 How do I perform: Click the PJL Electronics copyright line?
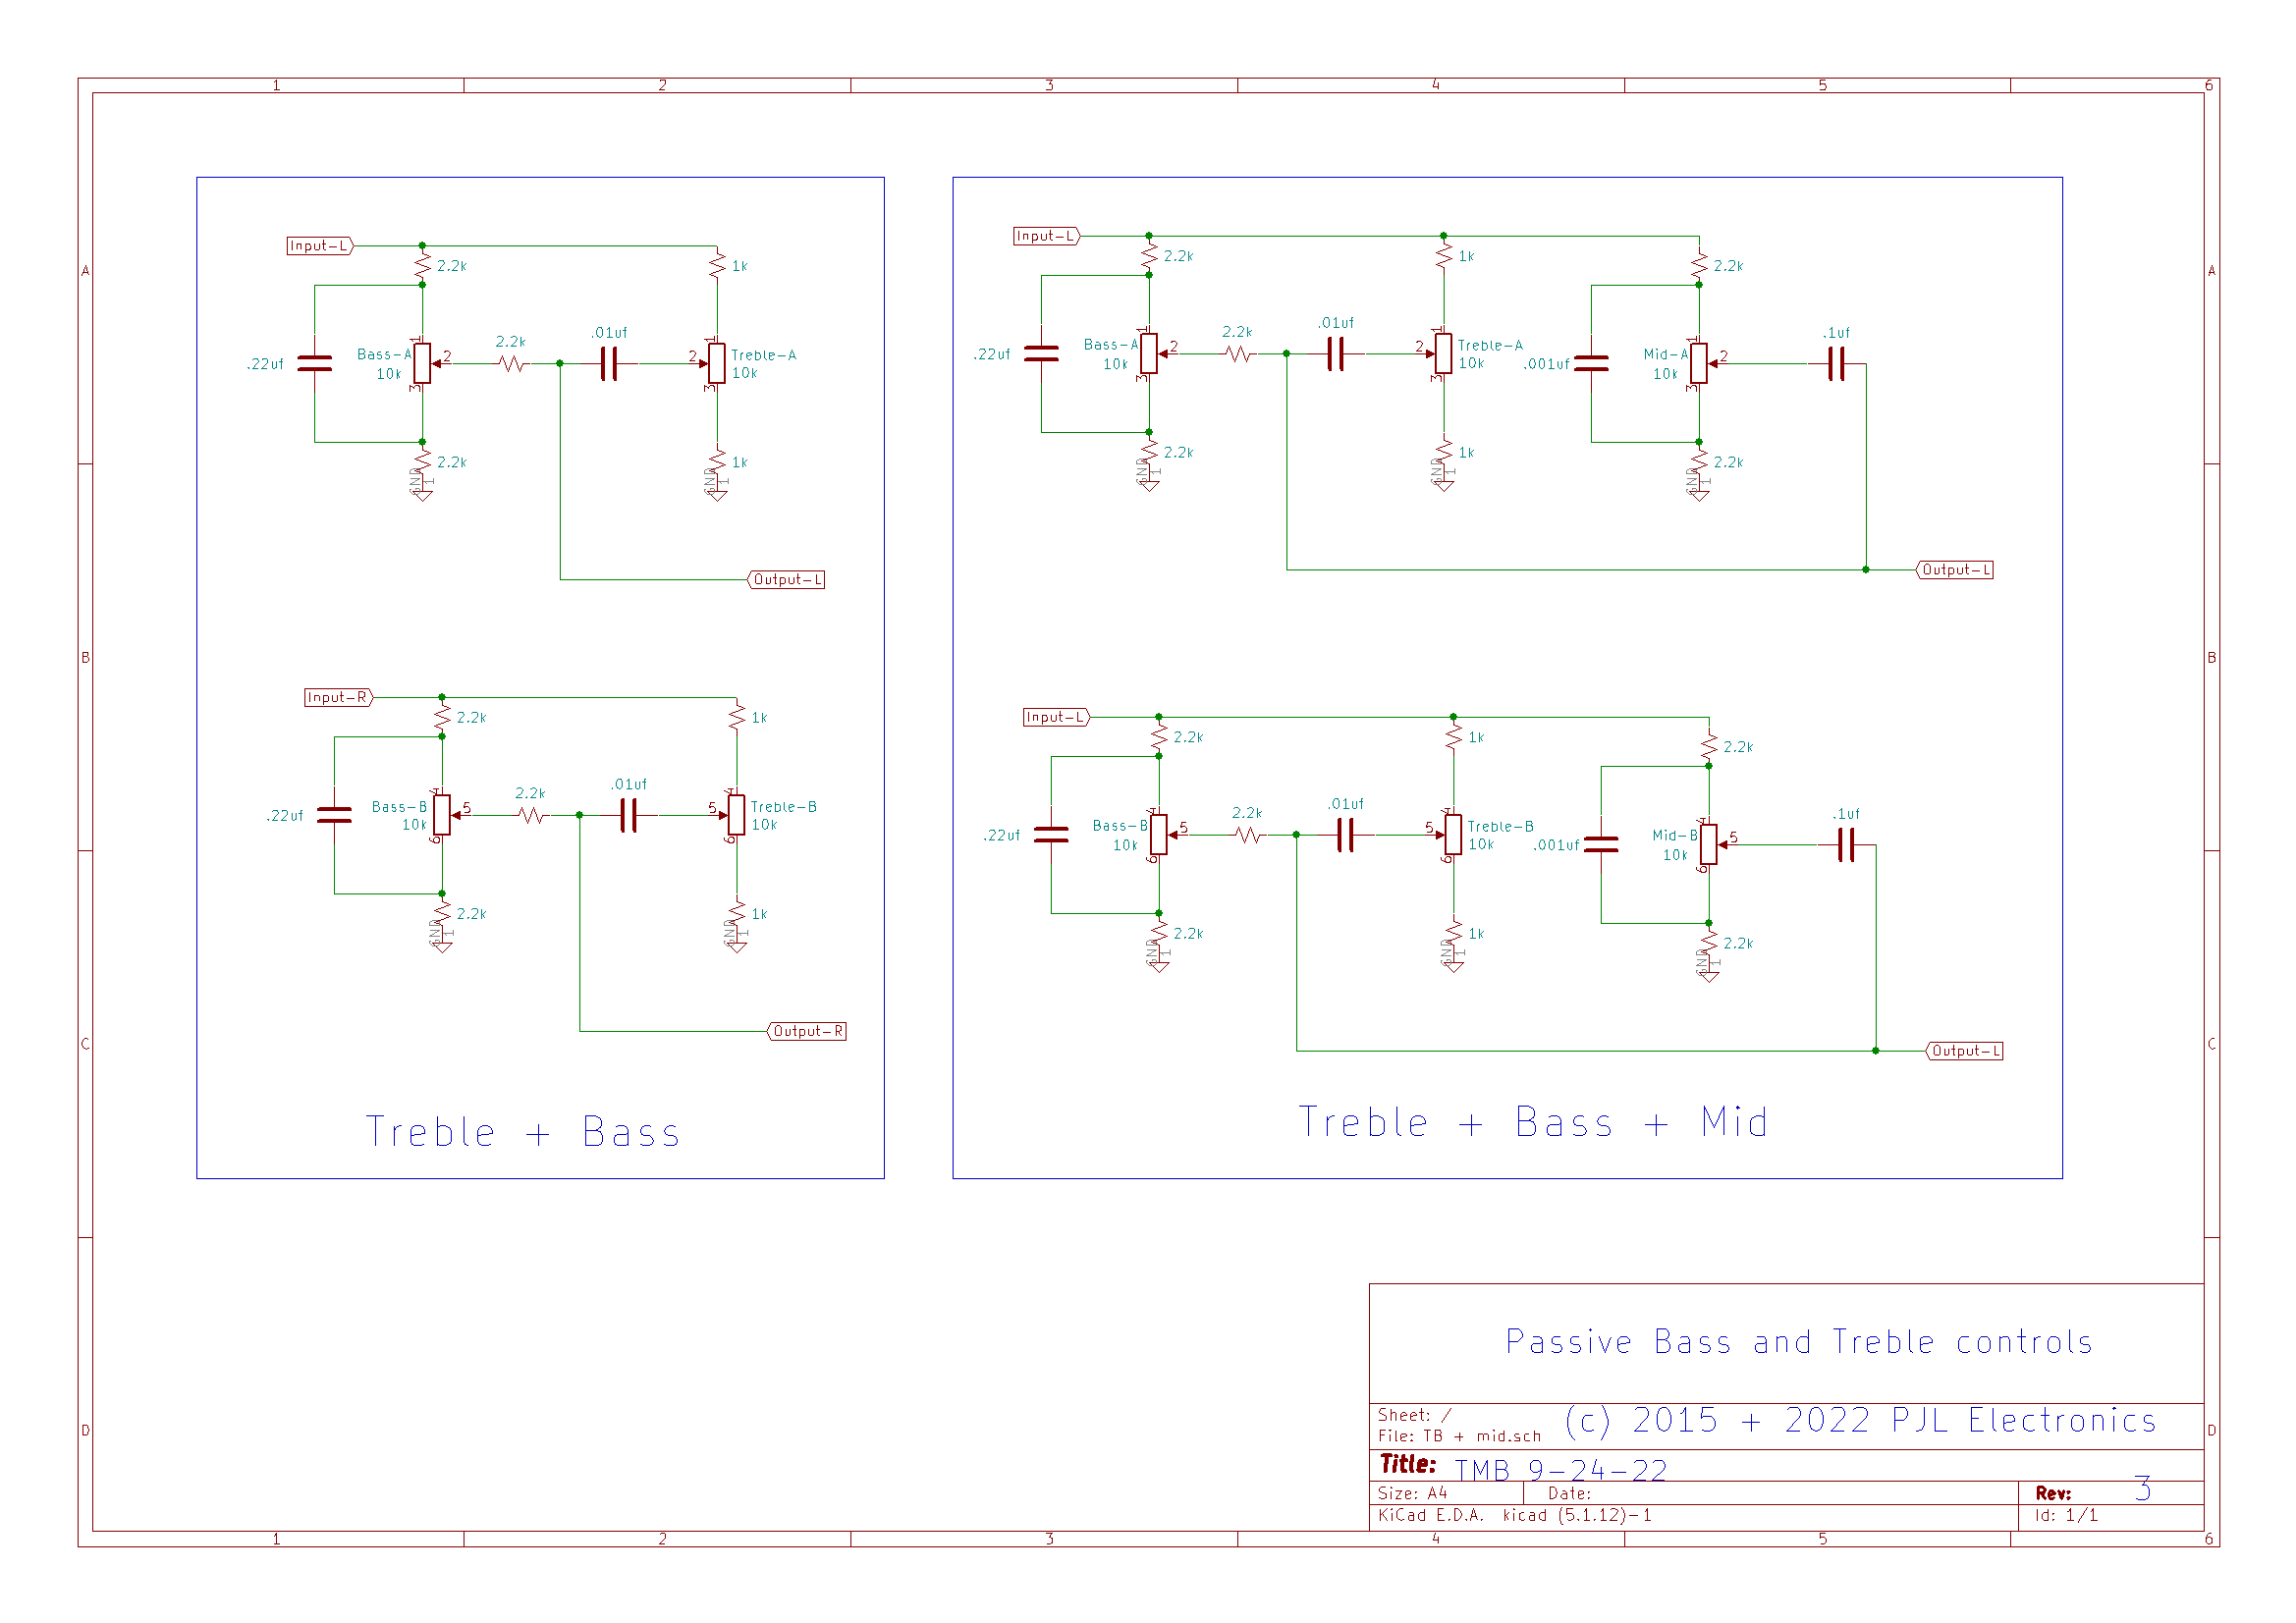[1860, 1421]
